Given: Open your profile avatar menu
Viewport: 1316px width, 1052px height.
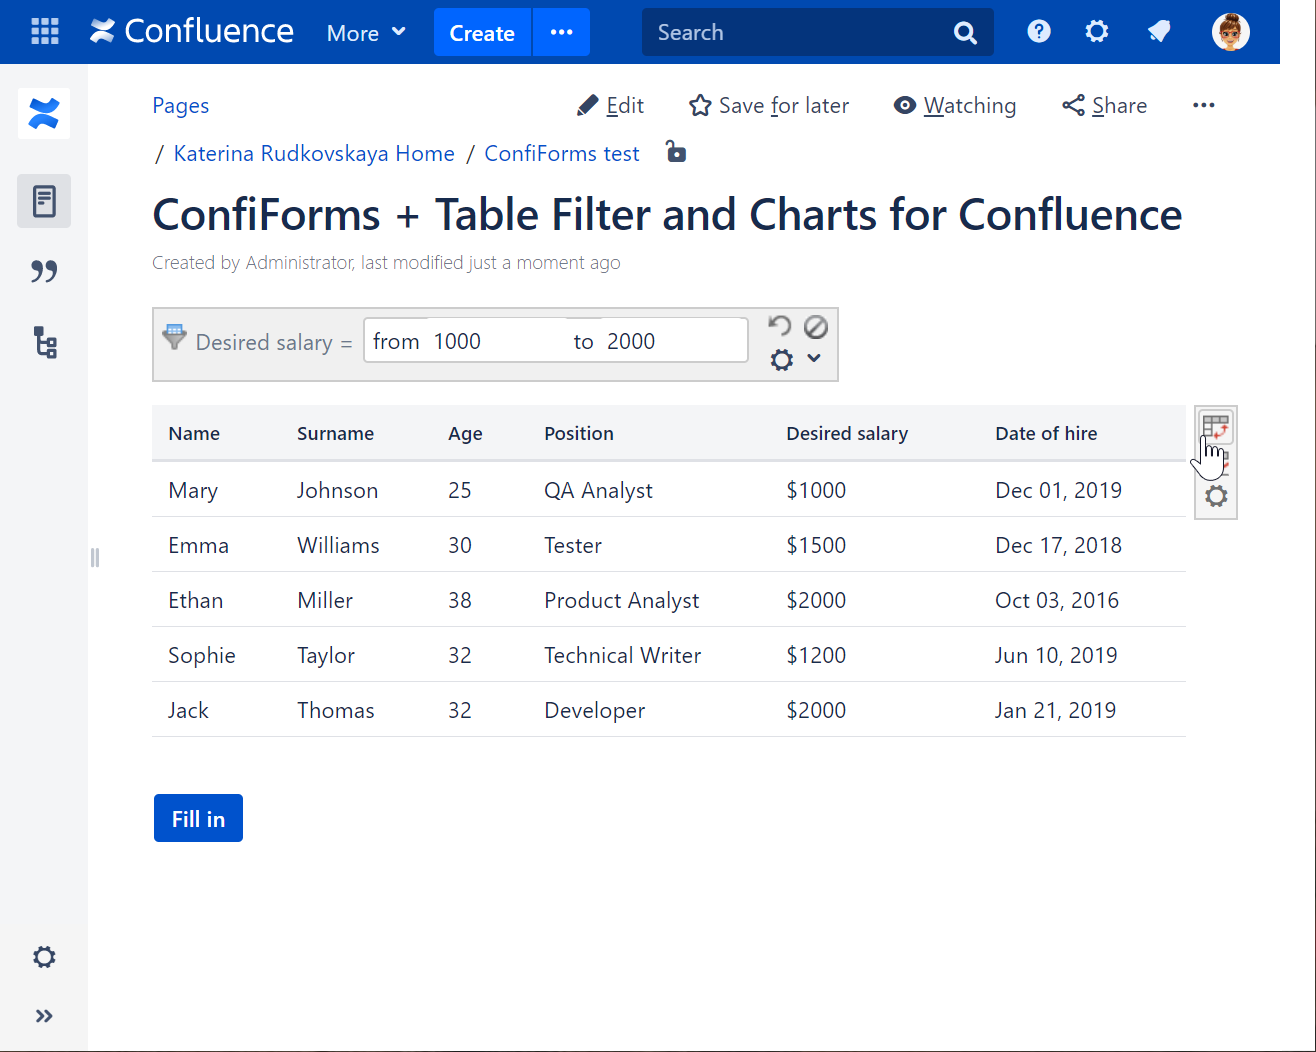Looking at the screenshot, I should (1231, 31).
